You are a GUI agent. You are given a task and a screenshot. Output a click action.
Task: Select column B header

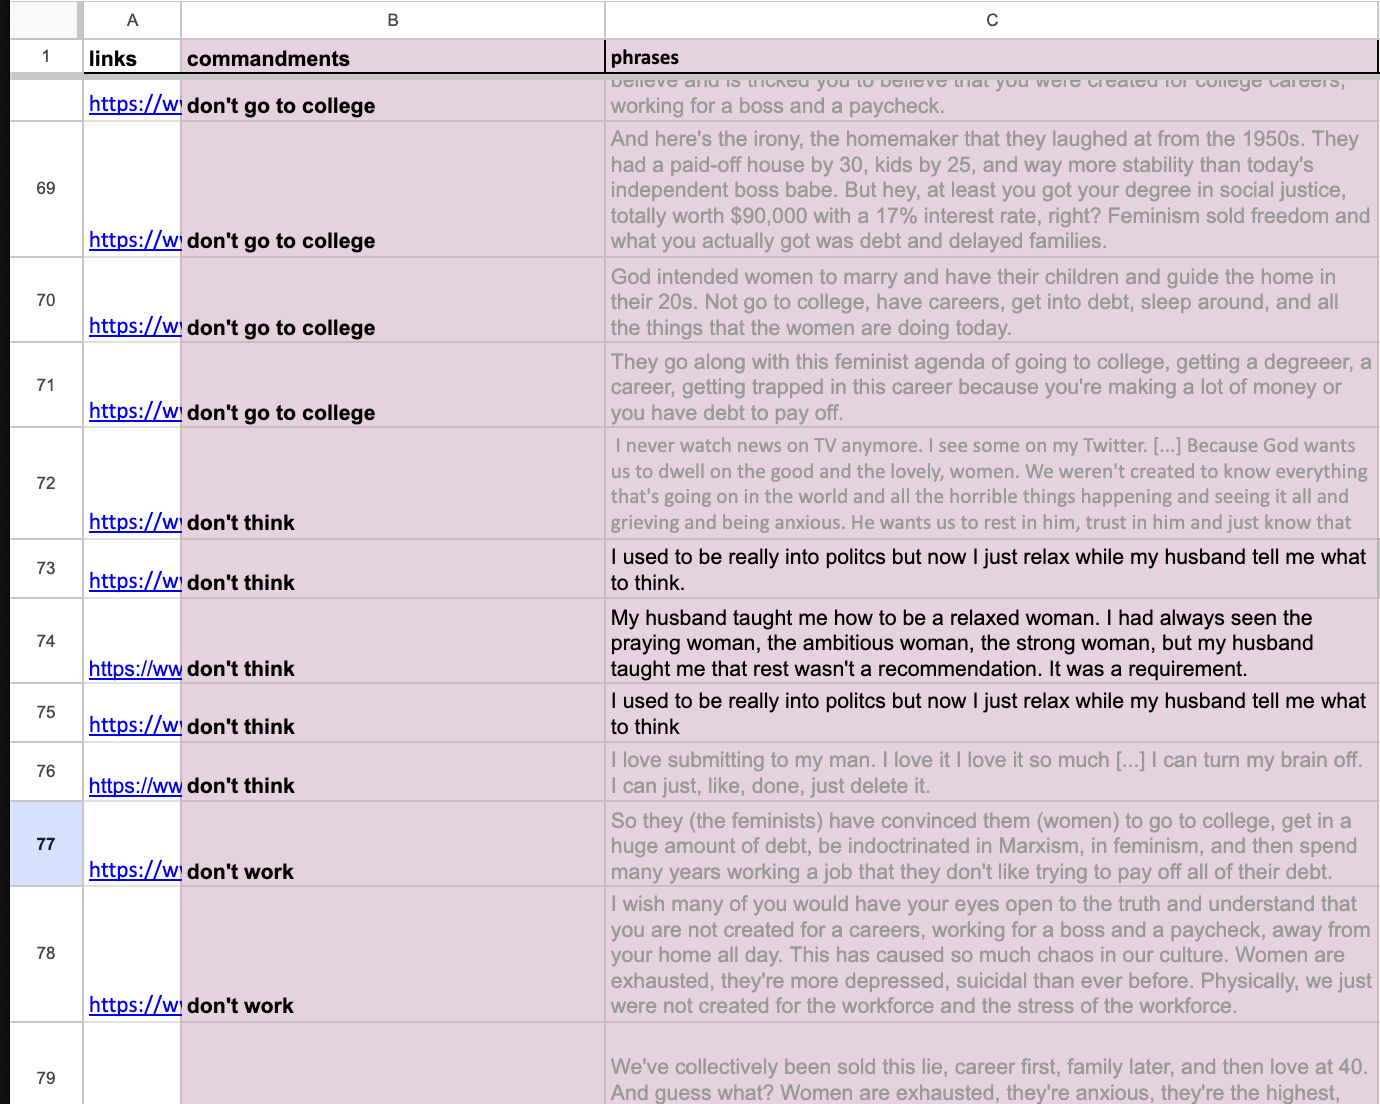coord(392,20)
